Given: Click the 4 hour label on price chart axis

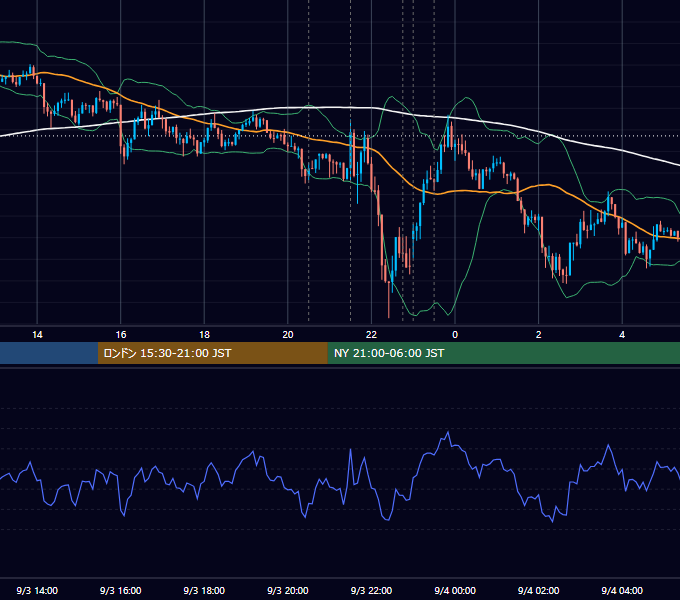Looking at the screenshot, I should click(x=622, y=335).
